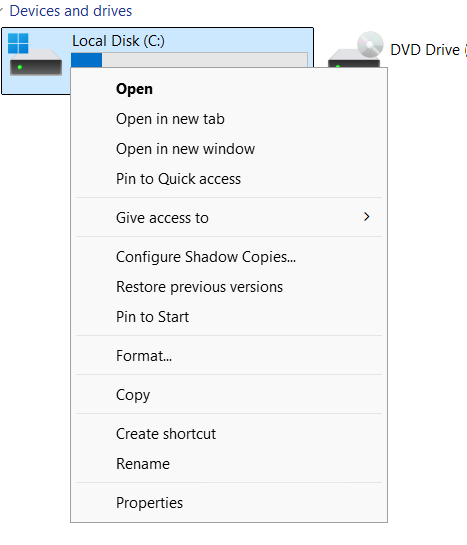
Task: Click the Local Disk (C:) label
Action: pos(118,41)
